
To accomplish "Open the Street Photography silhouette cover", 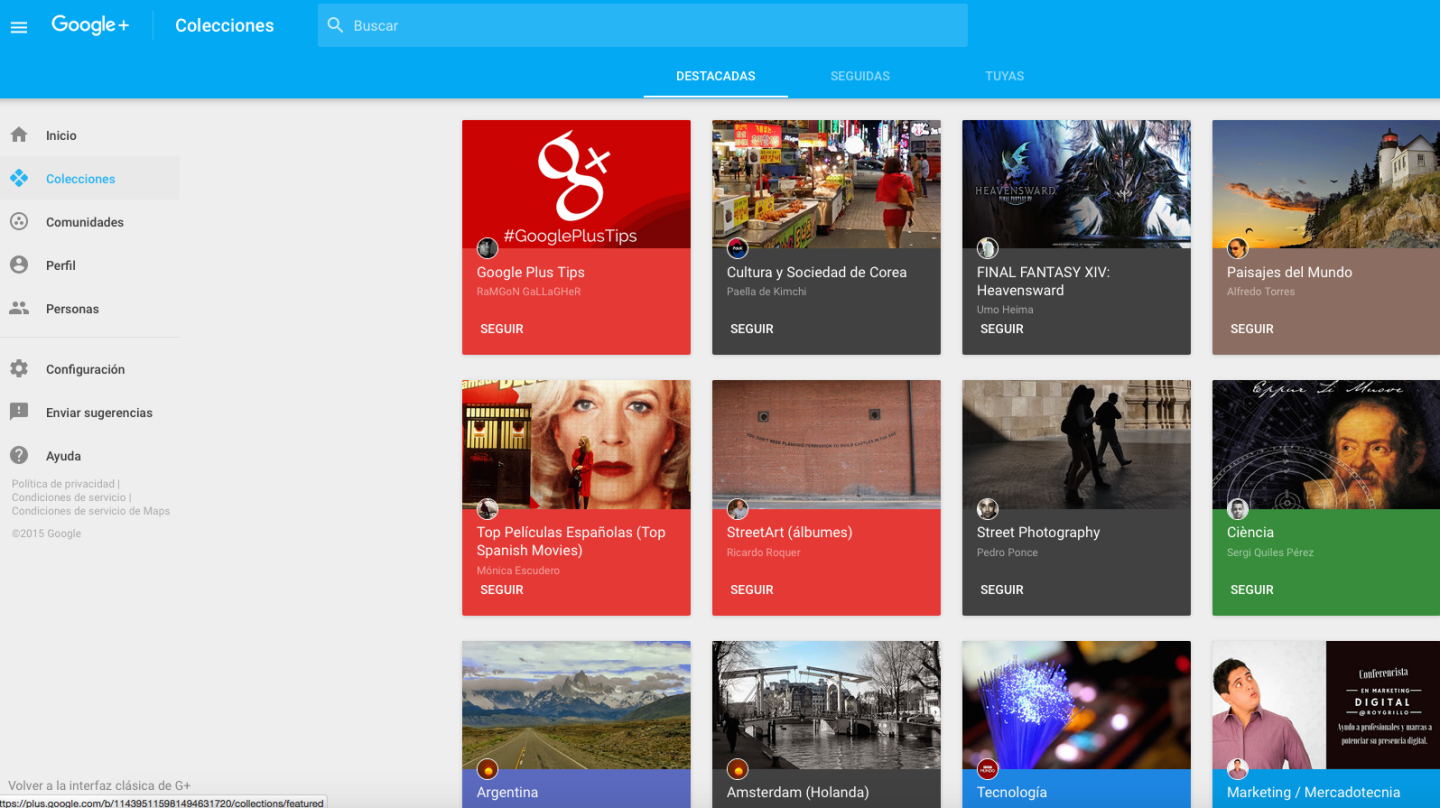I will pos(1076,445).
